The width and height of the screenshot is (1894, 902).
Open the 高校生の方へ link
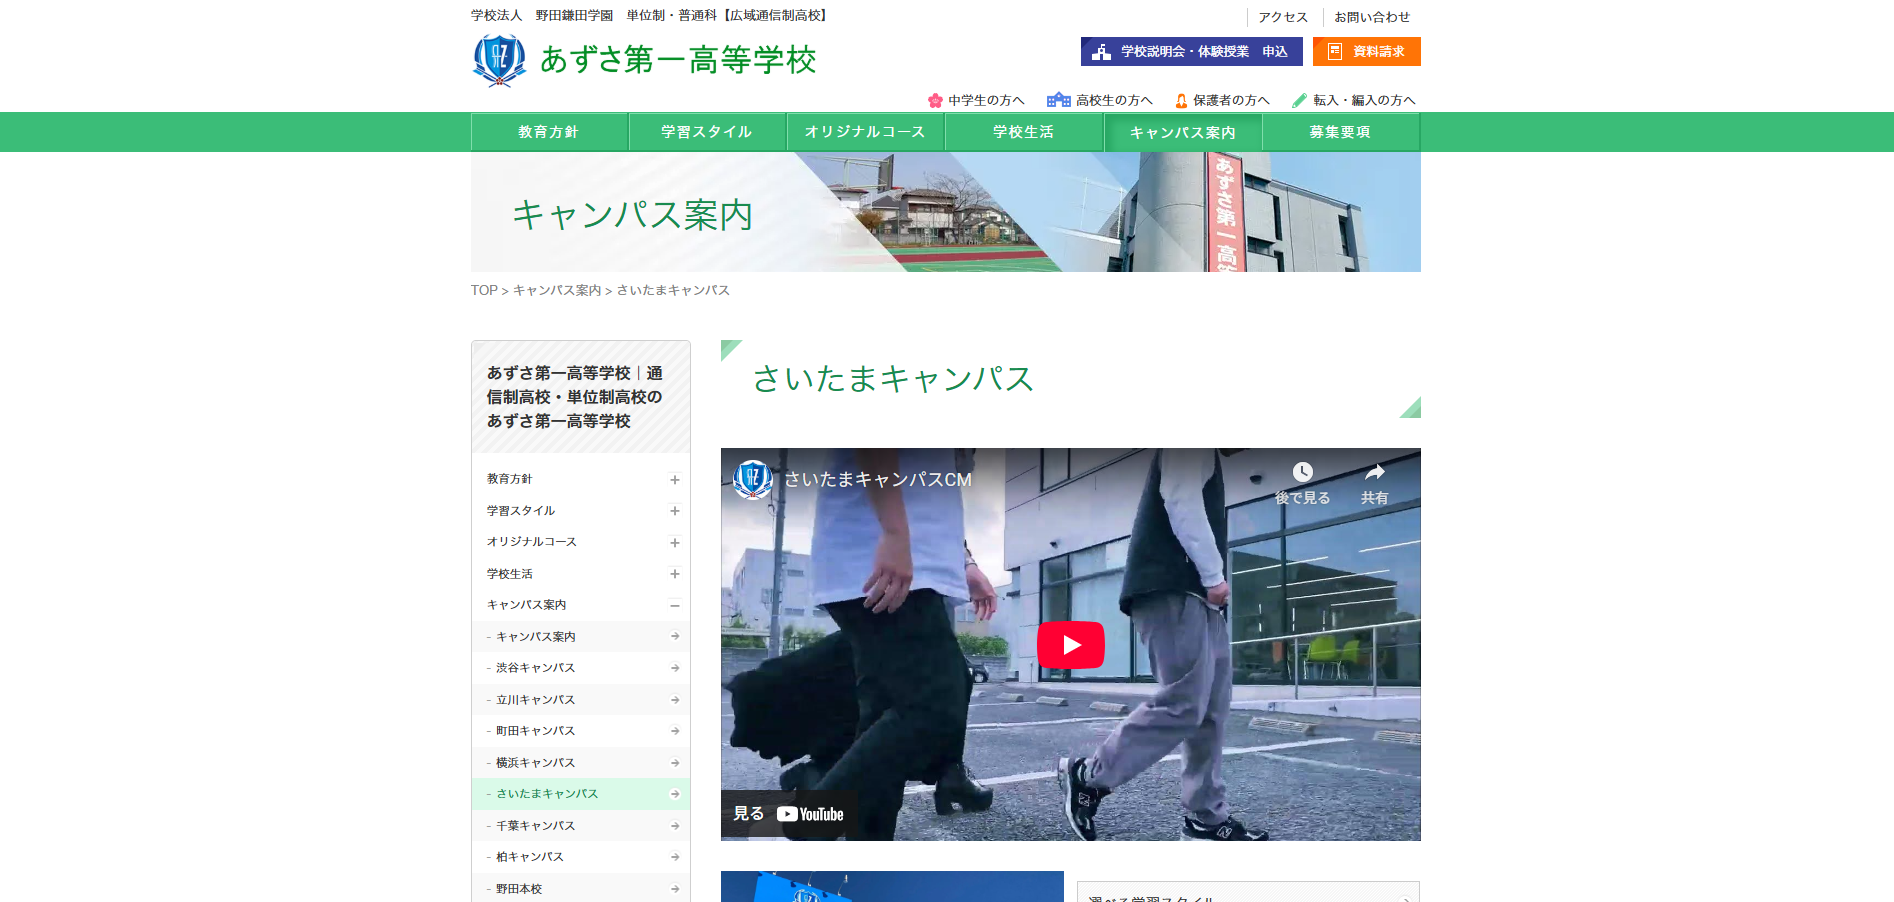pyautogui.click(x=1114, y=100)
